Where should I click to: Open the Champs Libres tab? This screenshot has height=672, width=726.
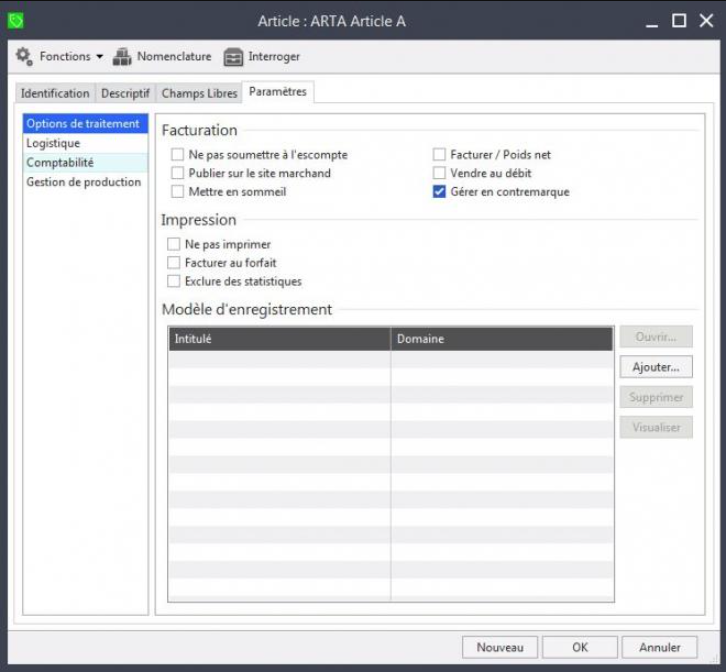click(199, 93)
